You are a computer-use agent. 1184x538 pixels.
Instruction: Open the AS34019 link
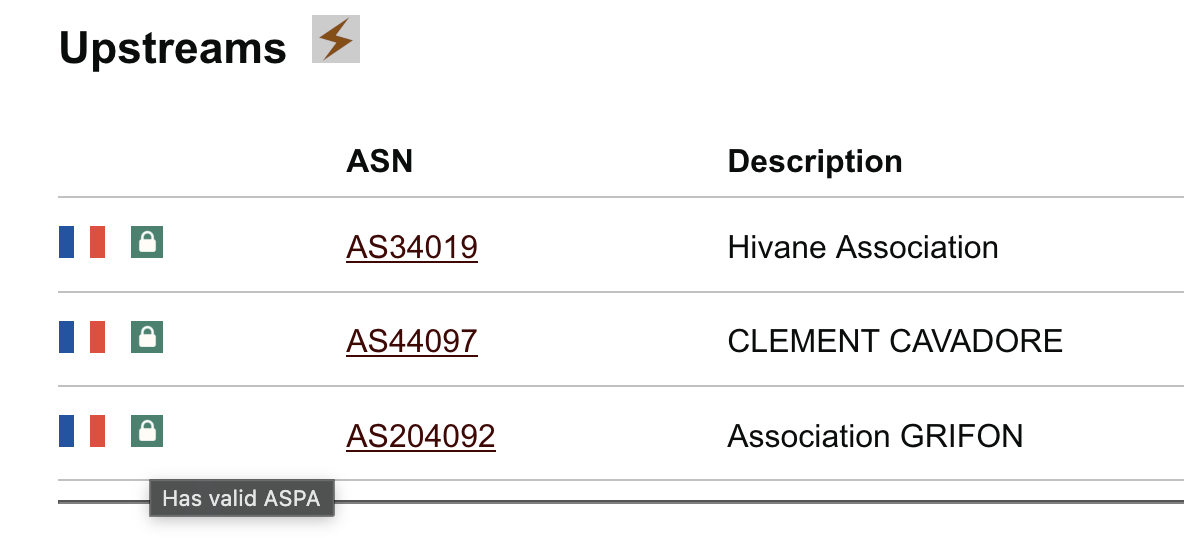[x=412, y=247]
